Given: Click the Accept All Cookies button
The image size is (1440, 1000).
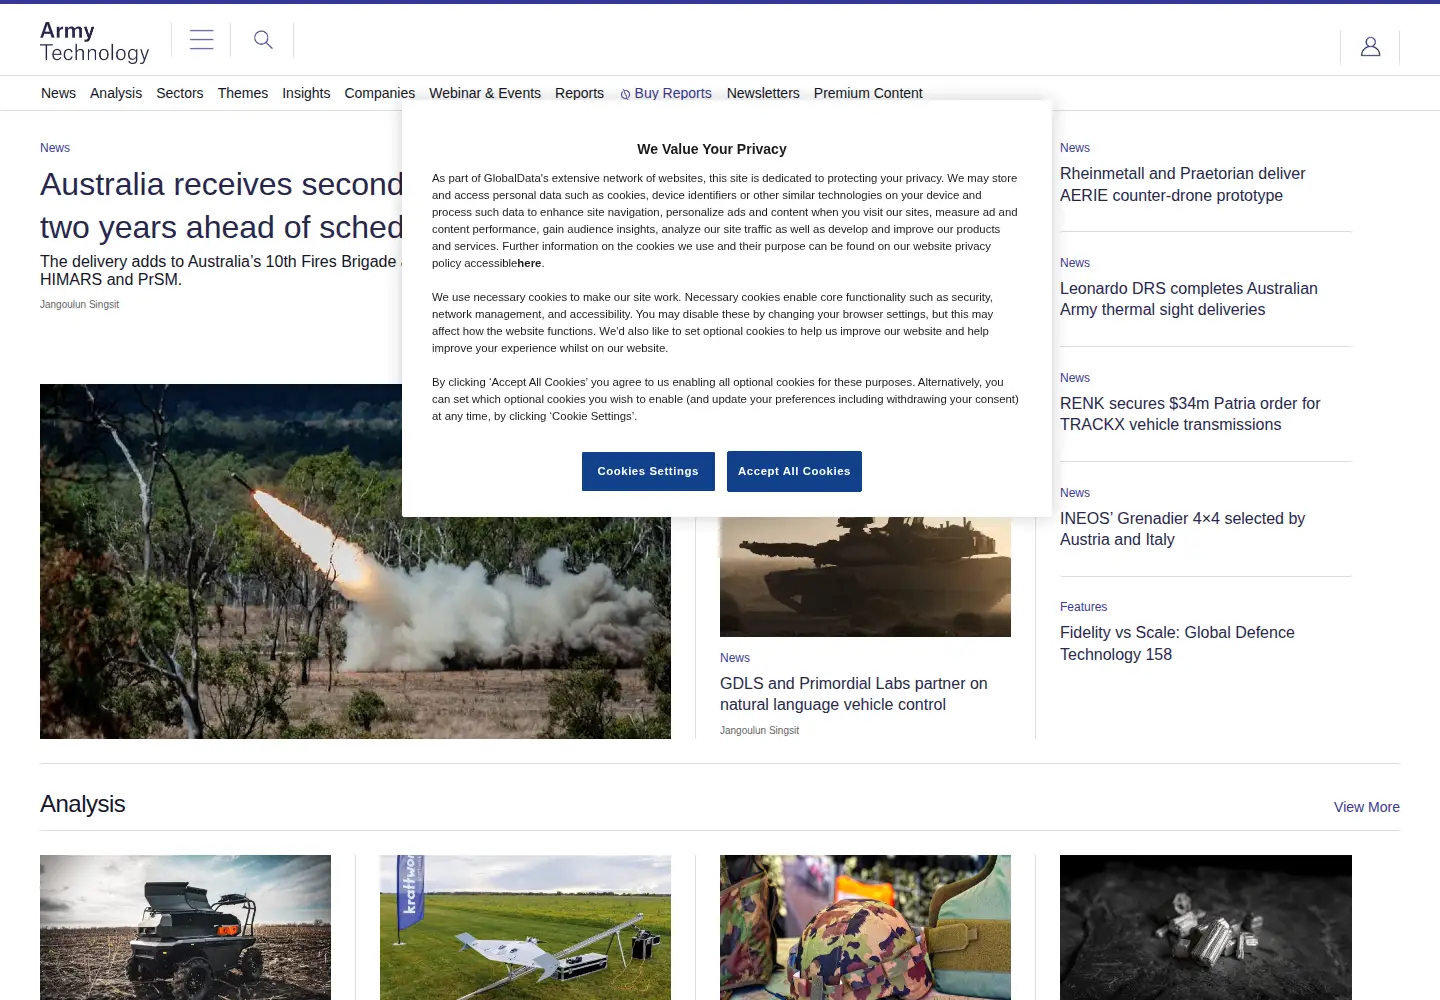Looking at the screenshot, I should 794,471.
